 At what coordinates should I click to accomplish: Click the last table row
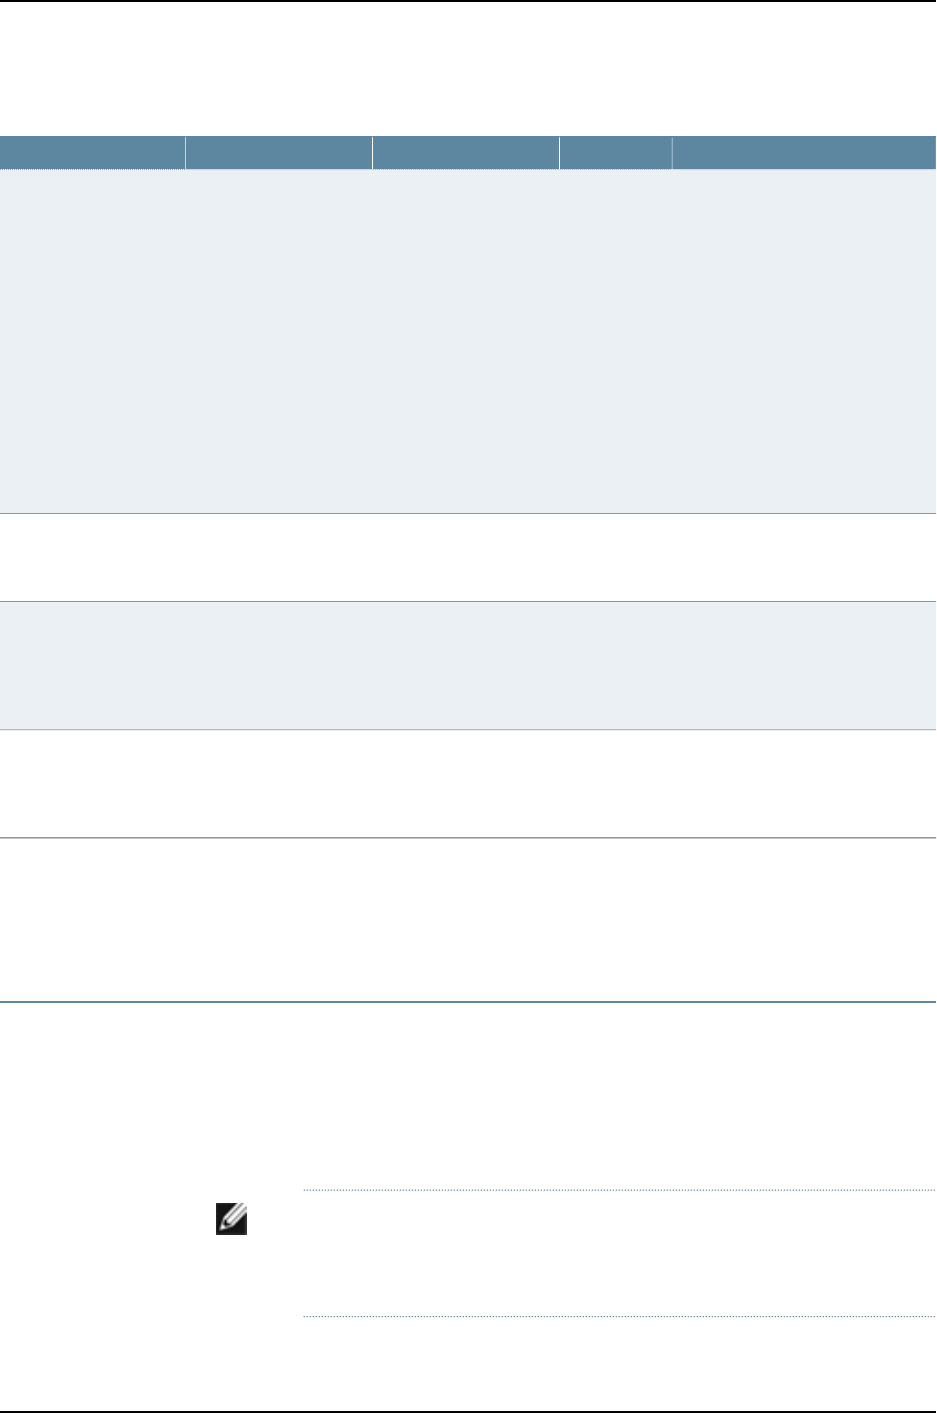coord(468,919)
